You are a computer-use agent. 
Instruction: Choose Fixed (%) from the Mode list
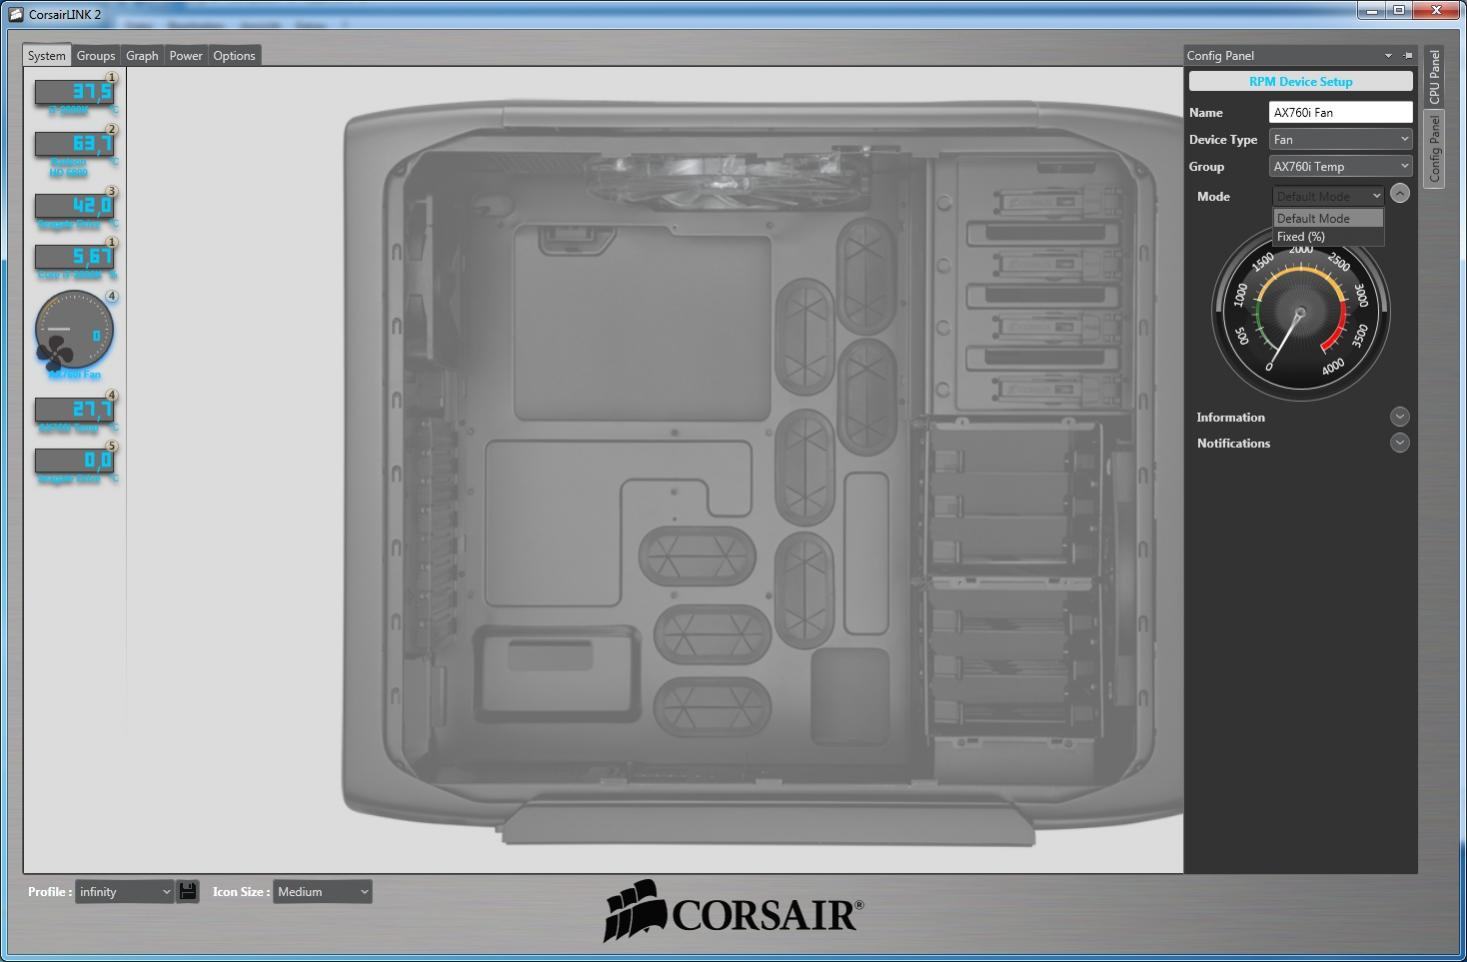[1328, 237]
